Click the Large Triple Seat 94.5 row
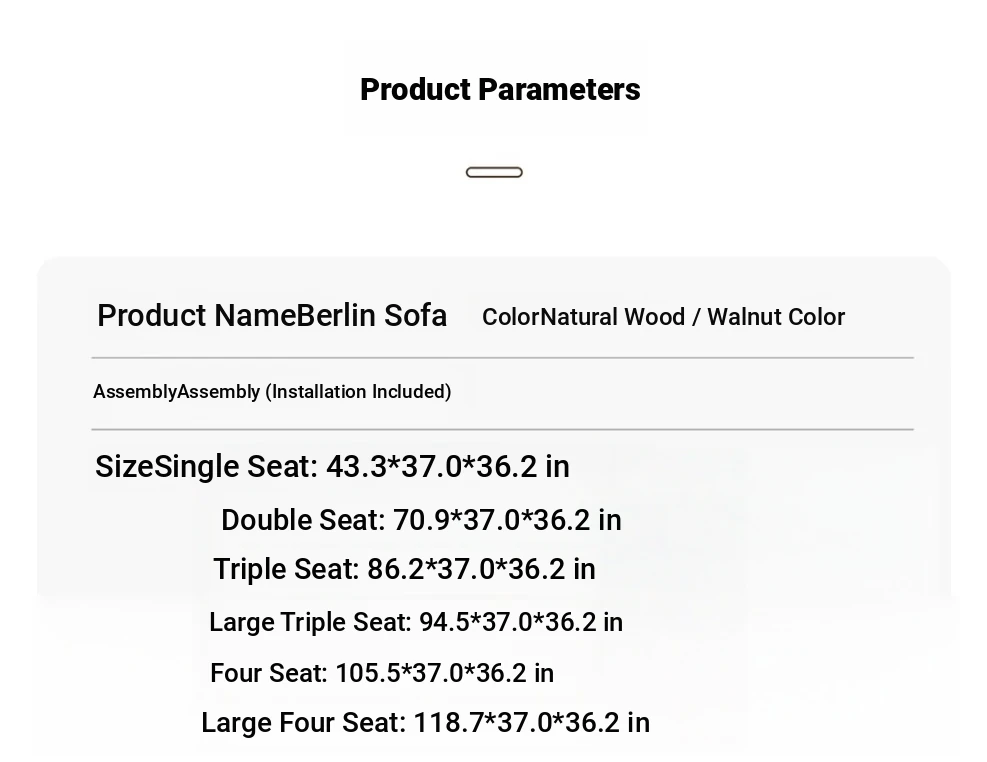This screenshot has height=762, width=987. click(x=415, y=622)
